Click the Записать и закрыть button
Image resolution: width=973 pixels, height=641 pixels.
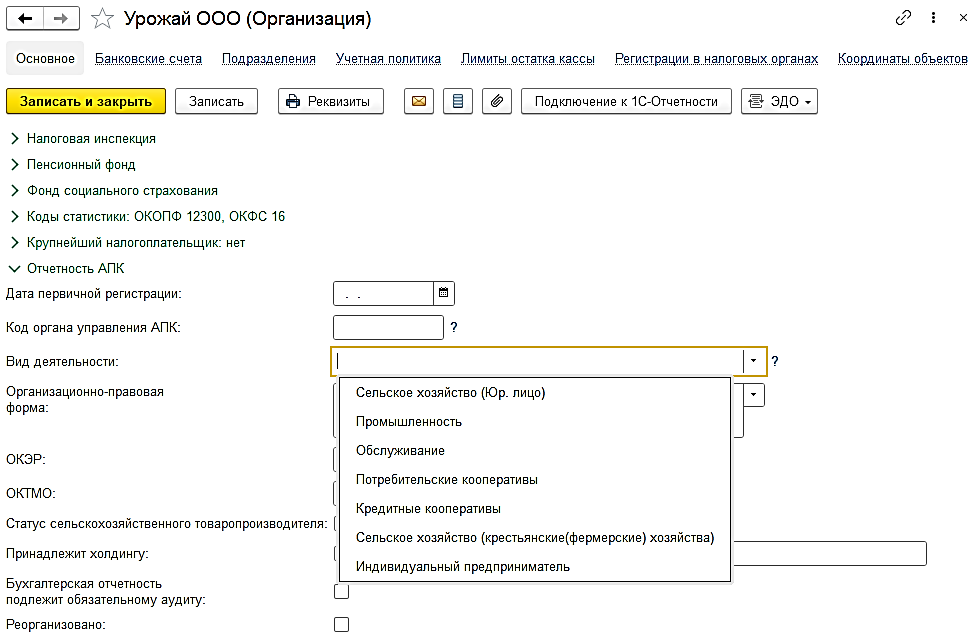pos(86,101)
